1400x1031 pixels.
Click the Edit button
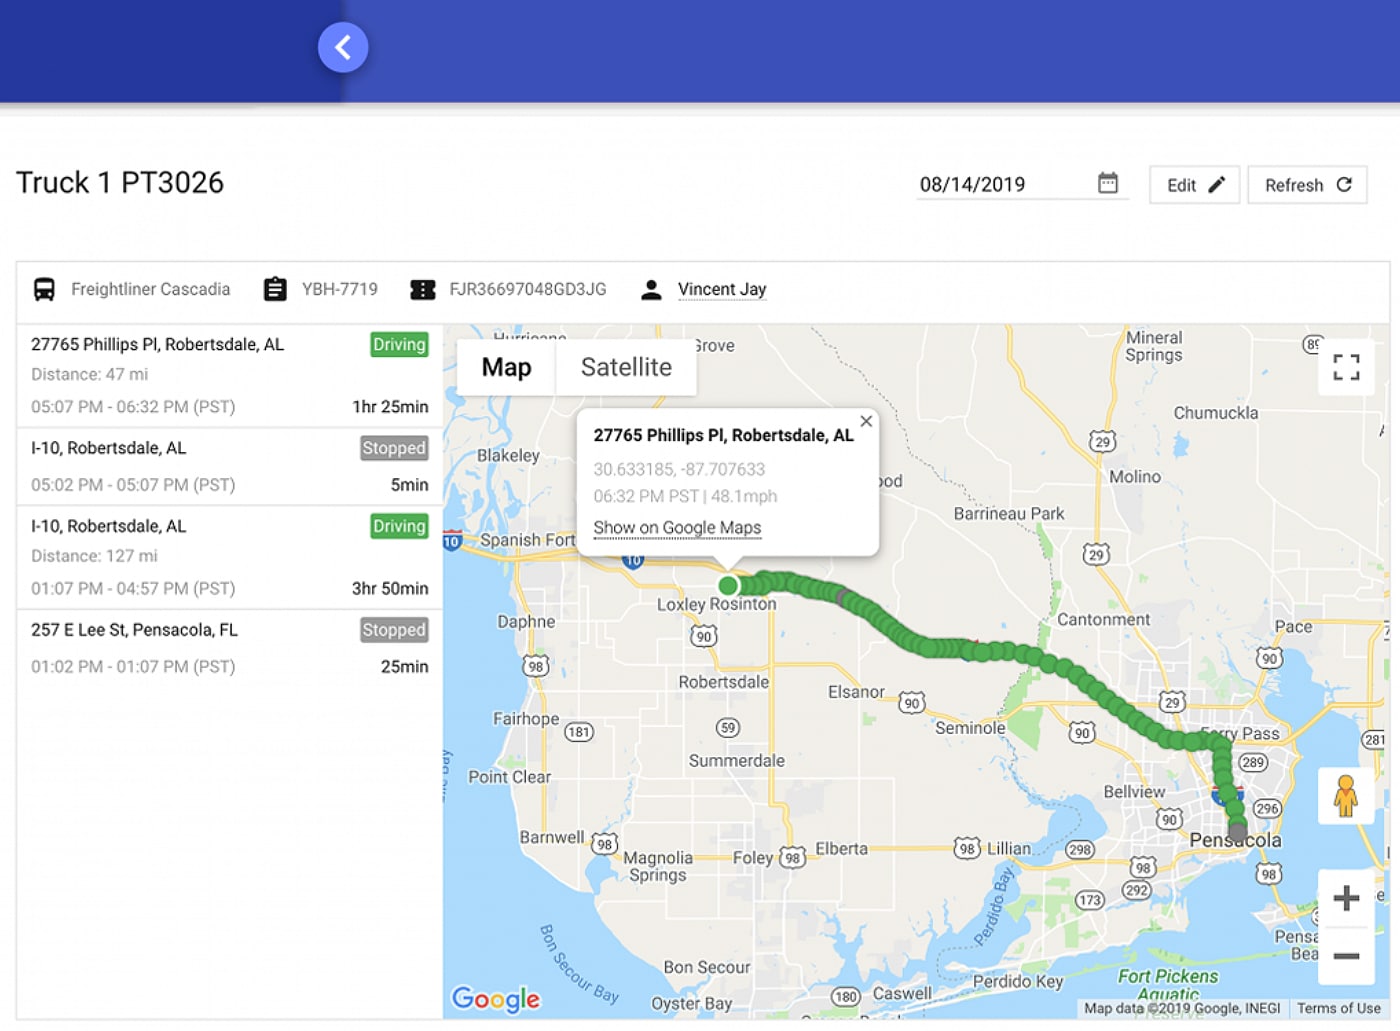point(1195,185)
